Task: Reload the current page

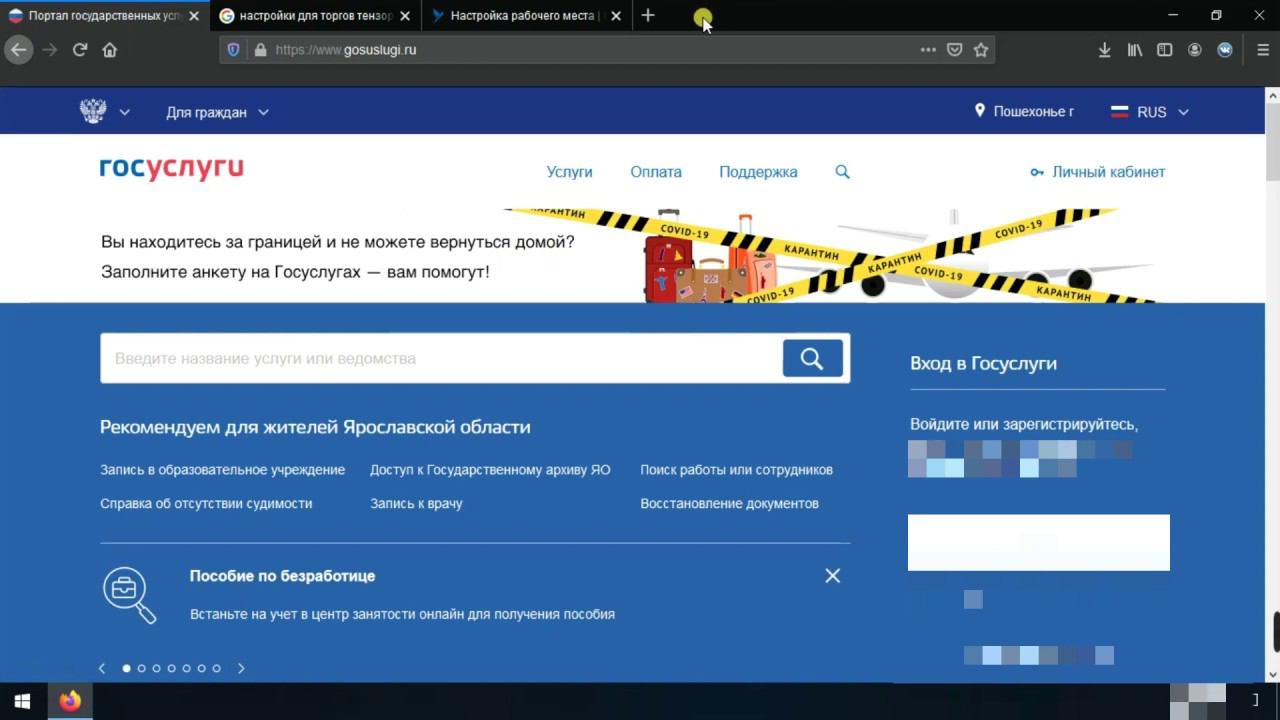Action: [80, 50]
